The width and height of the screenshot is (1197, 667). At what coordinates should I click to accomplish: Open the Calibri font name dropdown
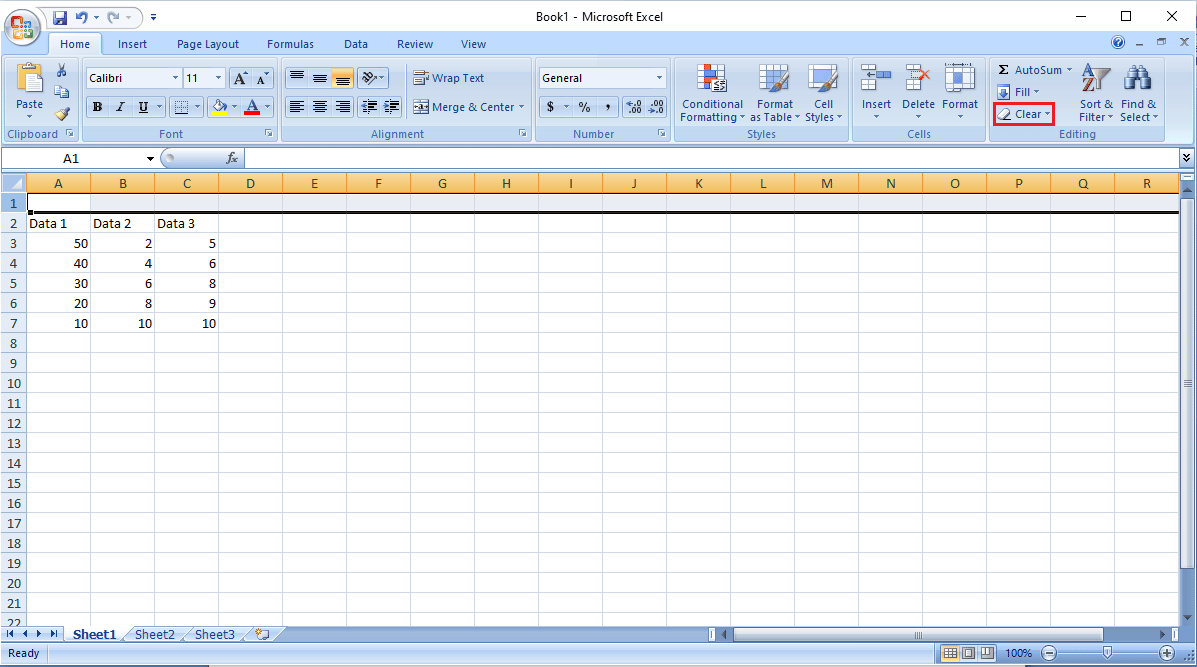(175, 78)
